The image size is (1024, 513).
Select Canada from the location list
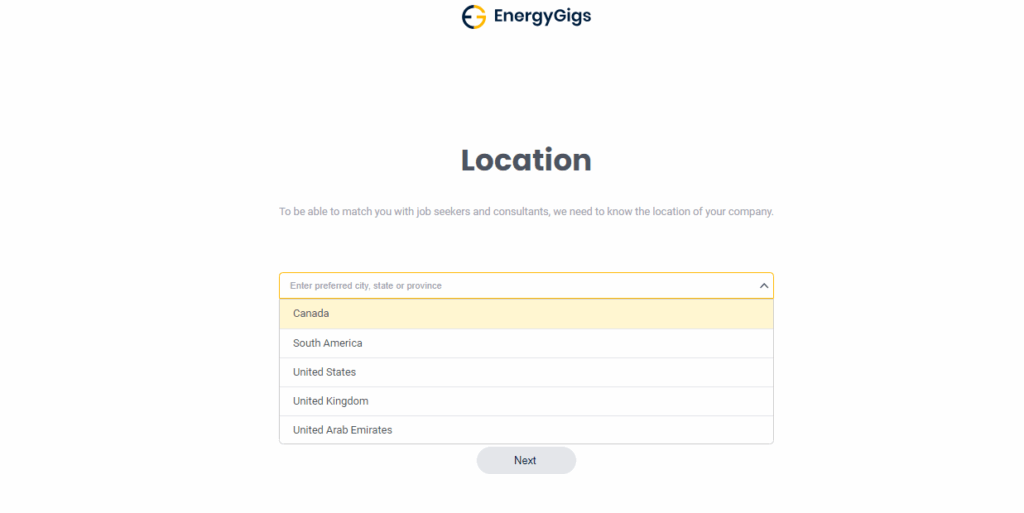[x=311, y=314]
